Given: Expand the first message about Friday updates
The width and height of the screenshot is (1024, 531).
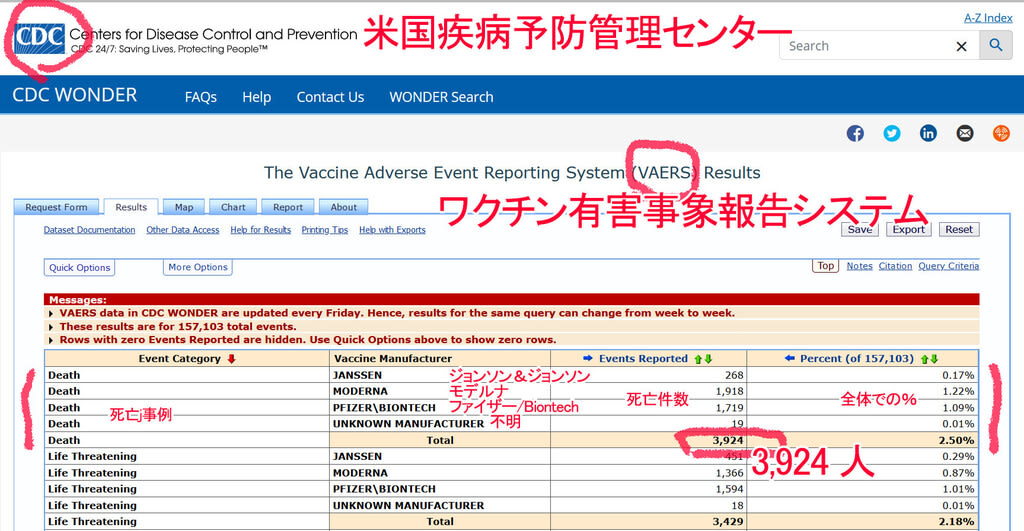Looking at the screenshot, I should [51, 314].
